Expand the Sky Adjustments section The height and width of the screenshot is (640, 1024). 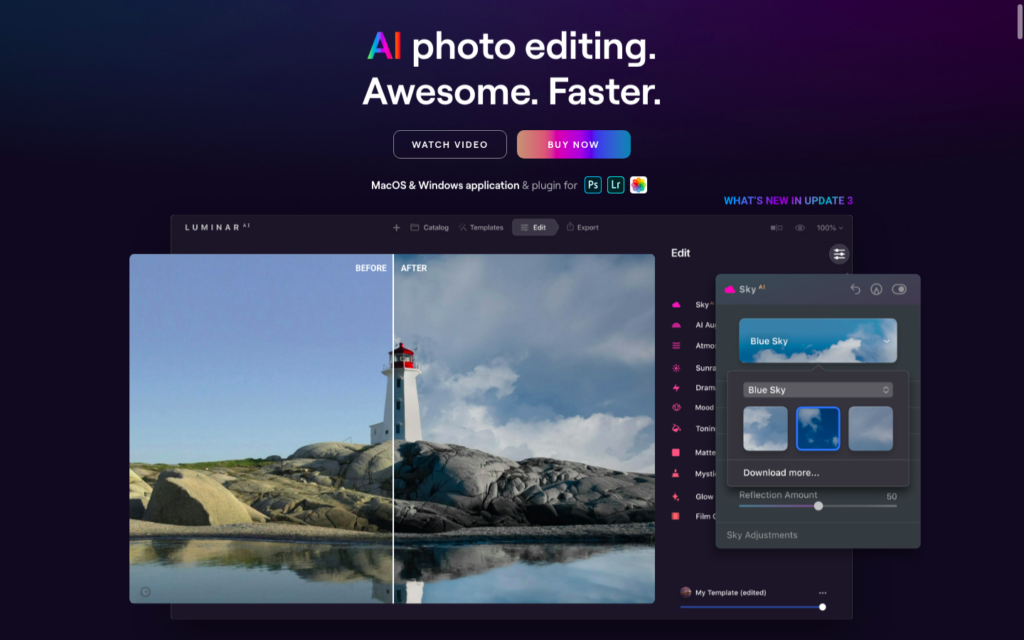(762, 534)
